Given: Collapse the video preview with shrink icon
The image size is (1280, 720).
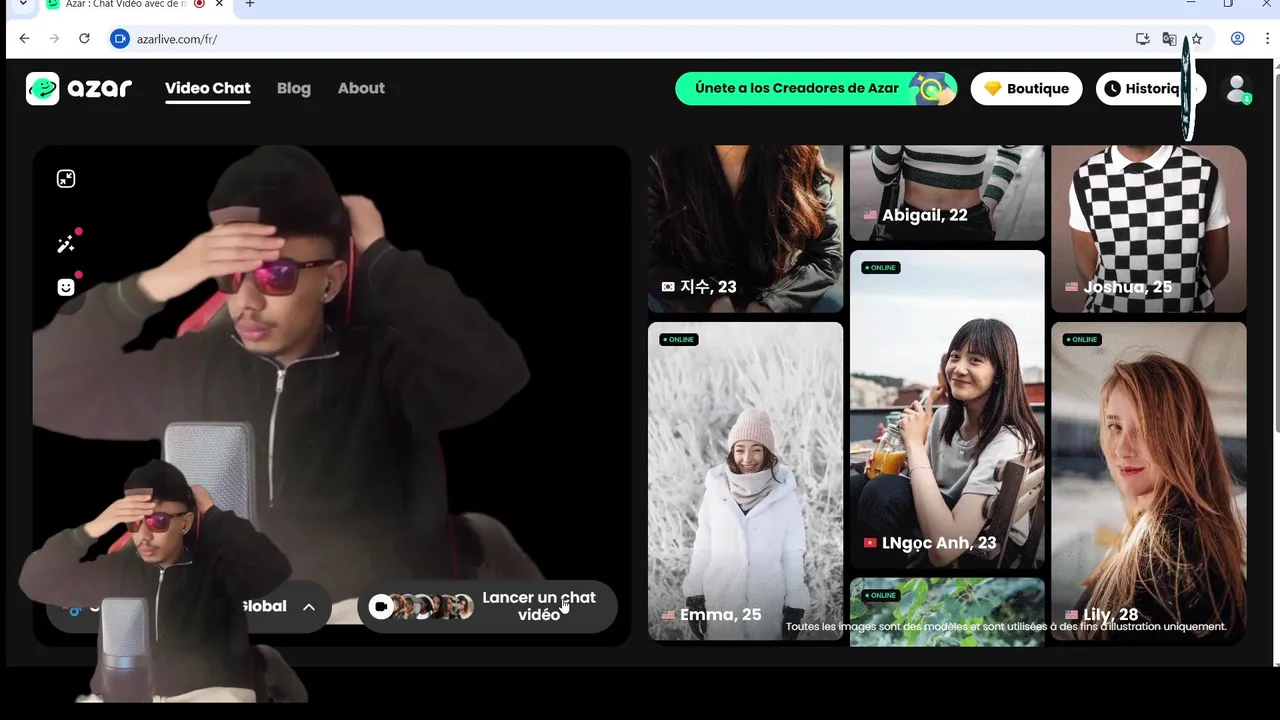Looking at the screenshot, I should point(66,179).
